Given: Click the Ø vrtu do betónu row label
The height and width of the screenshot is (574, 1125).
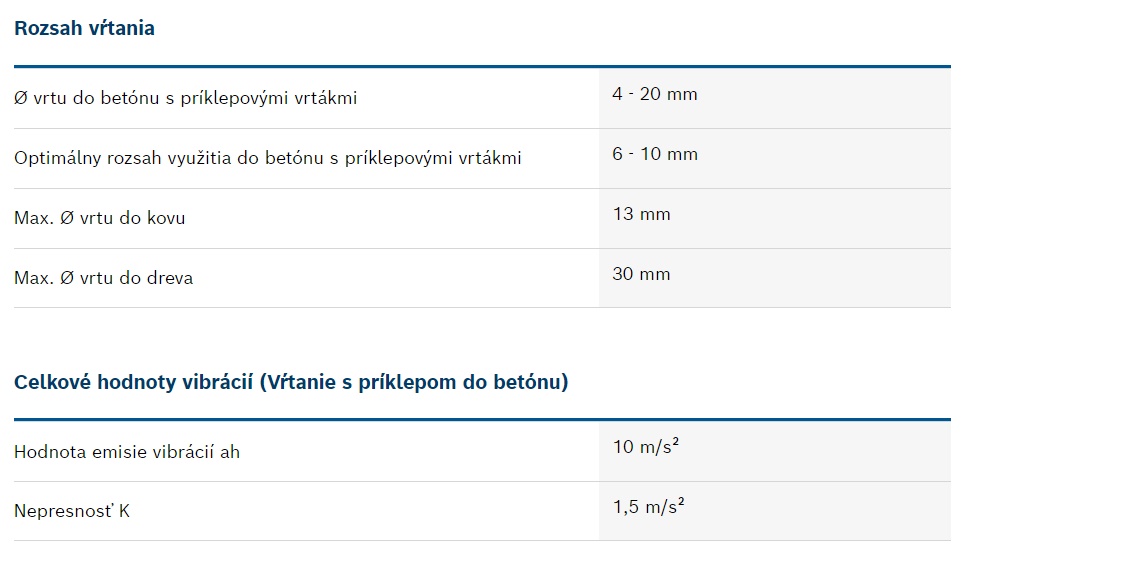Looking at the screenshot, I should (x=186, y=98).
